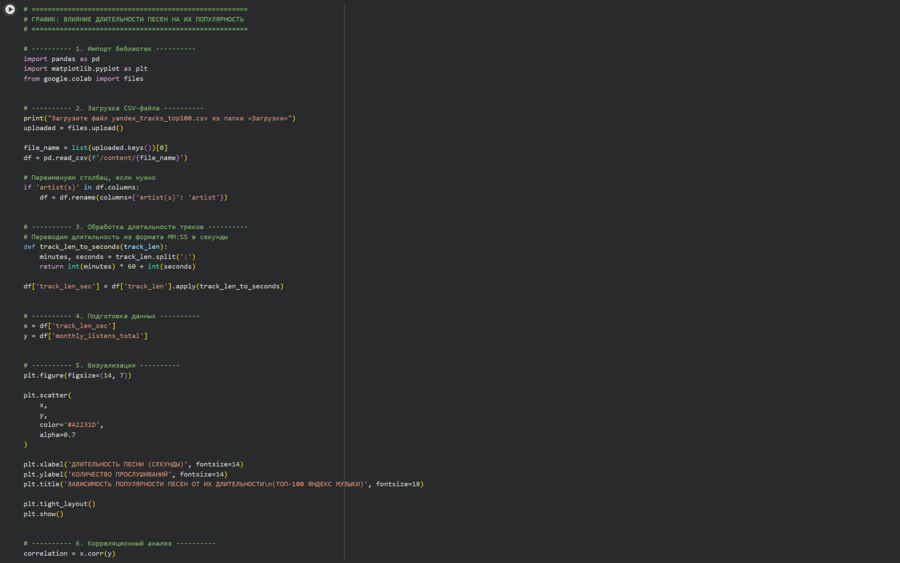Click the 'def track_len_to_seconds' function definition
This screenshot has height=563, width=900.
[x=95, y=246]
